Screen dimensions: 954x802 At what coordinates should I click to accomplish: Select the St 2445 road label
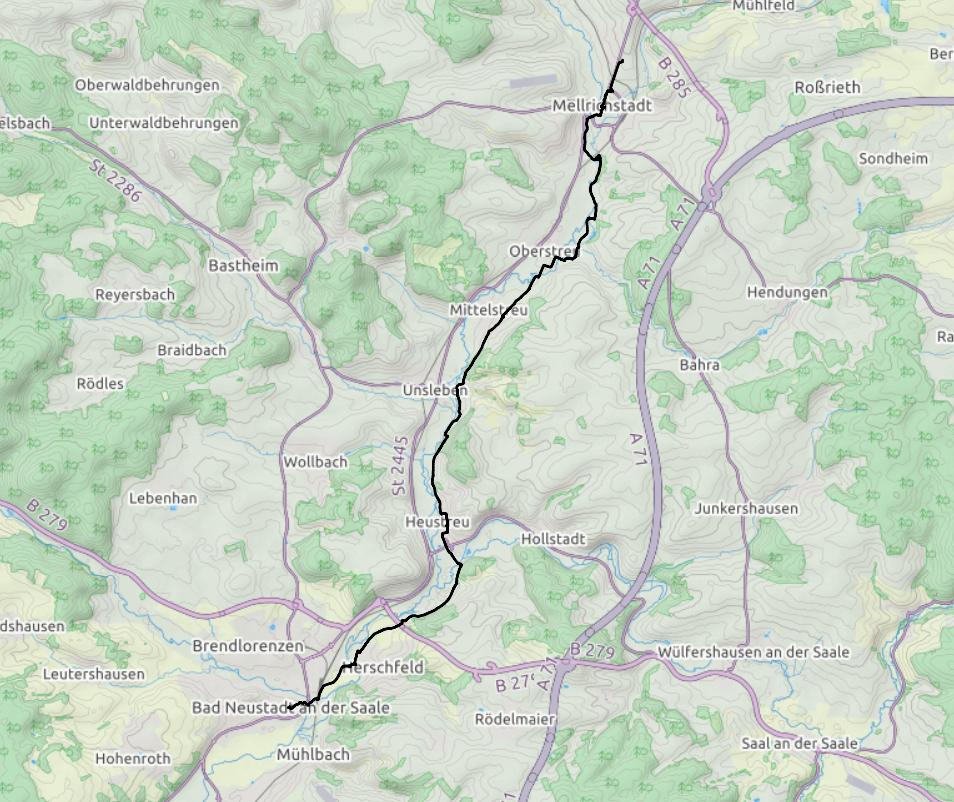click(x=399, y=466)
